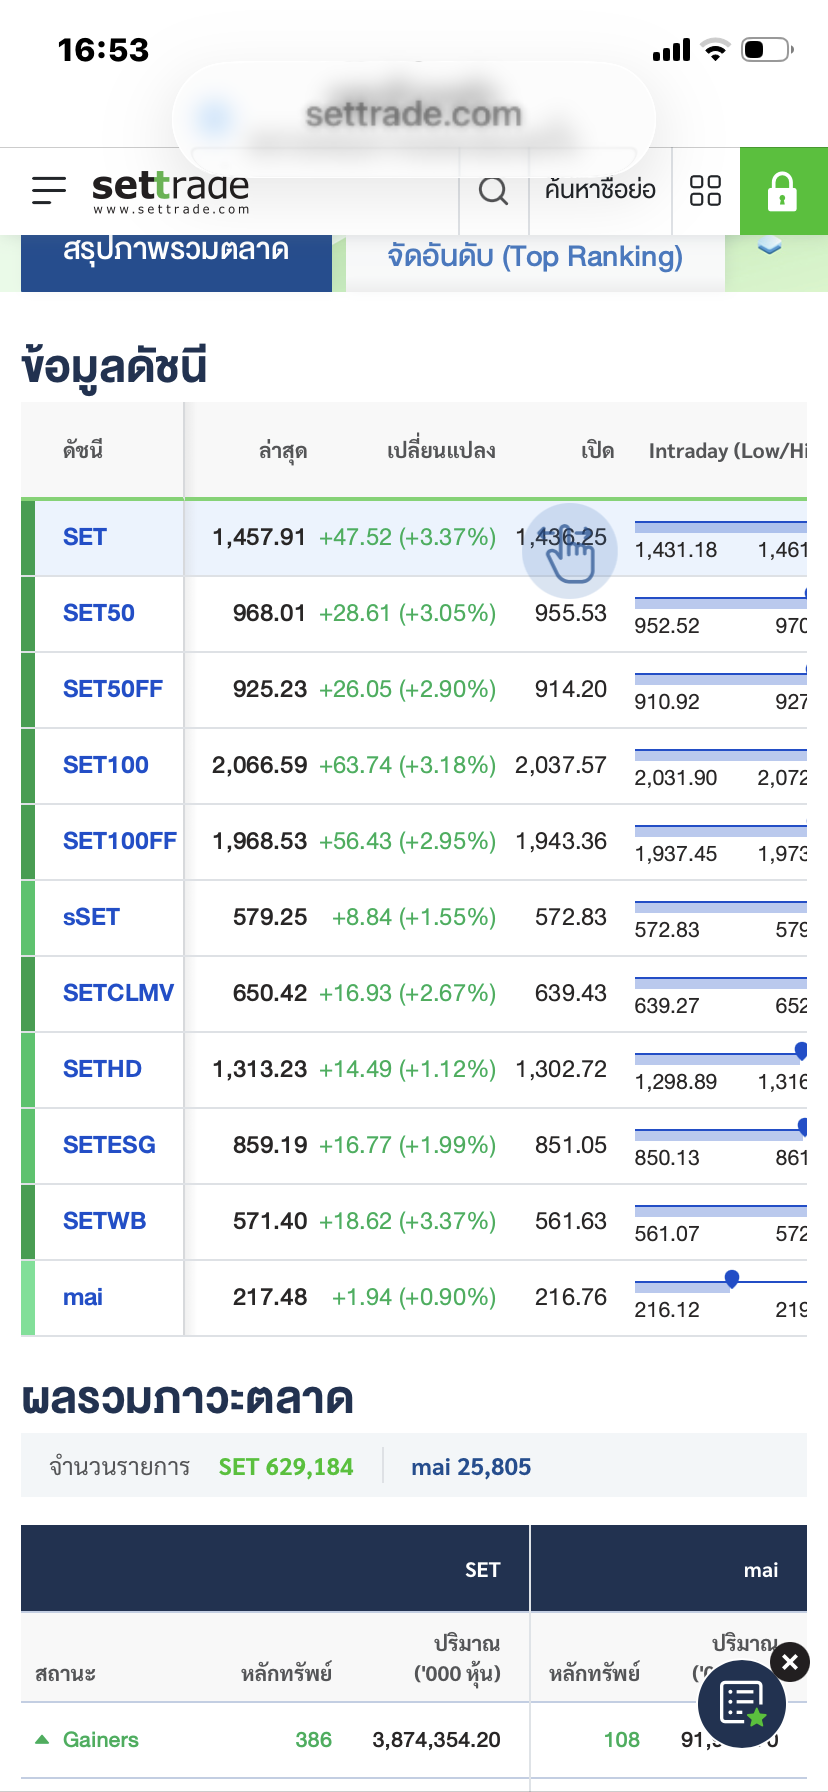Open the SET50 index link
828x1792 pixels.
(99, 613)
